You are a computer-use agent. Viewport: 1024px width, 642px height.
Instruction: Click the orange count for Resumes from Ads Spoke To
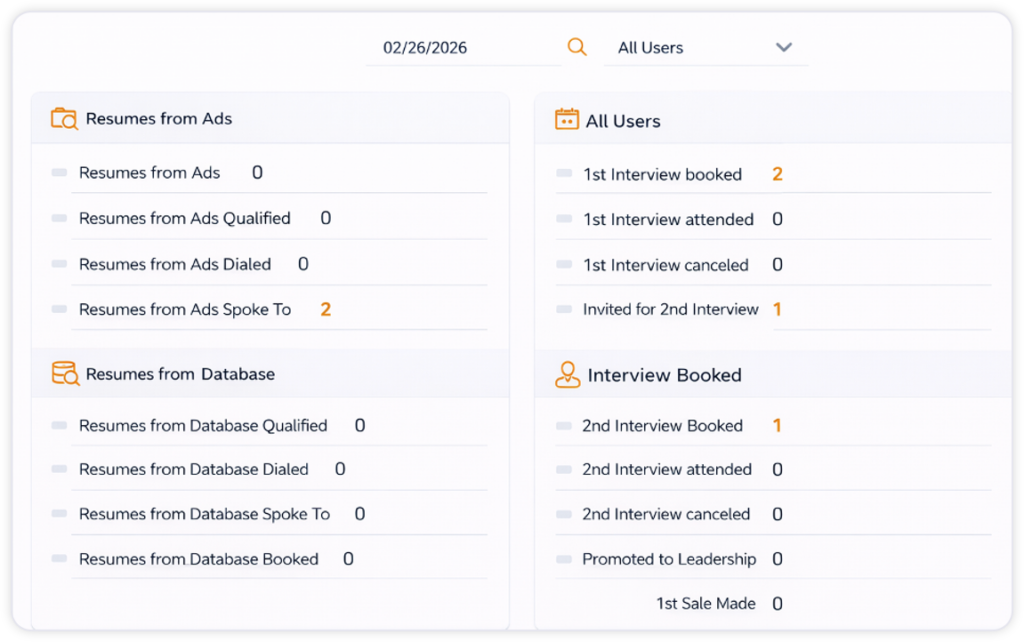(326, 310)
